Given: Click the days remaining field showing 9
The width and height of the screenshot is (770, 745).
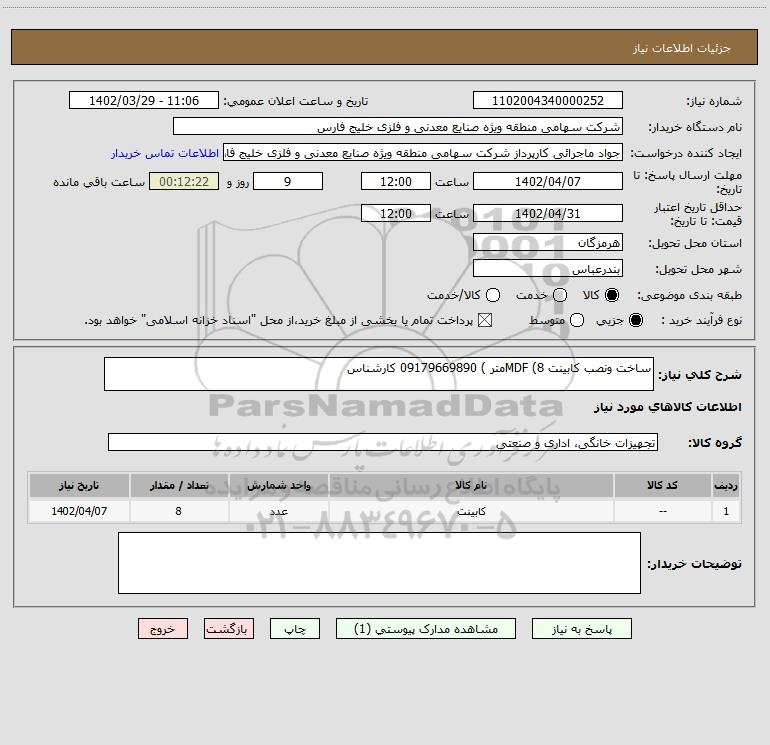Looking at the screenshot, I should tap(288, 181).
